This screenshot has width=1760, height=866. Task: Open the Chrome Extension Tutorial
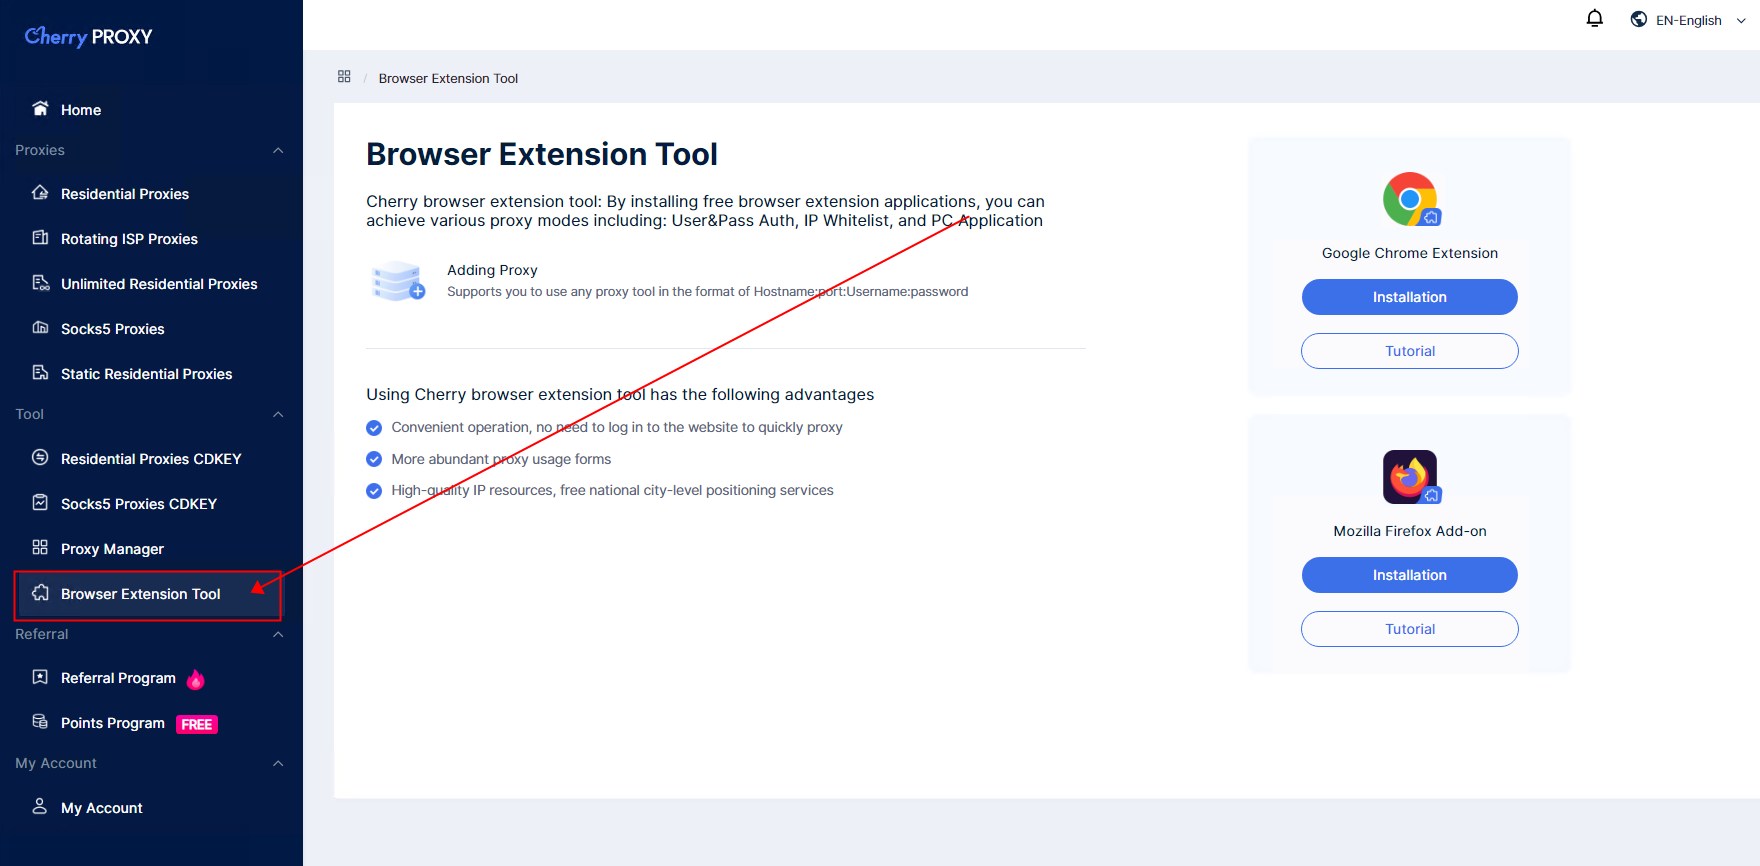click(1409, 351)
